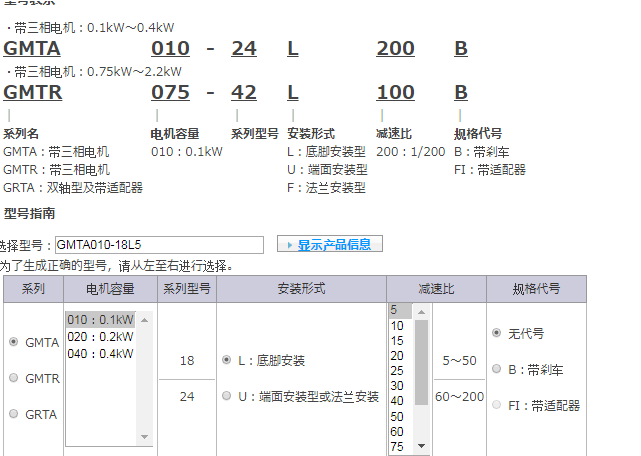Select the B：带刹车 option

point(497,369)
